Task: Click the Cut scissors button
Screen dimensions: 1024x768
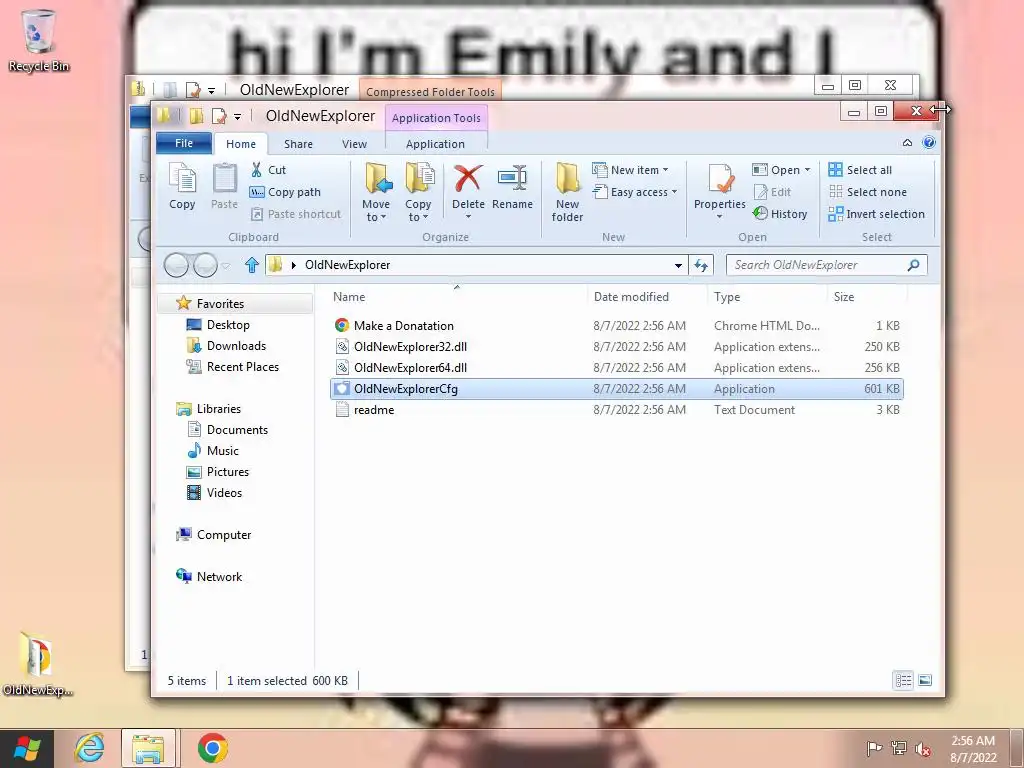Action: click(268, 170)
